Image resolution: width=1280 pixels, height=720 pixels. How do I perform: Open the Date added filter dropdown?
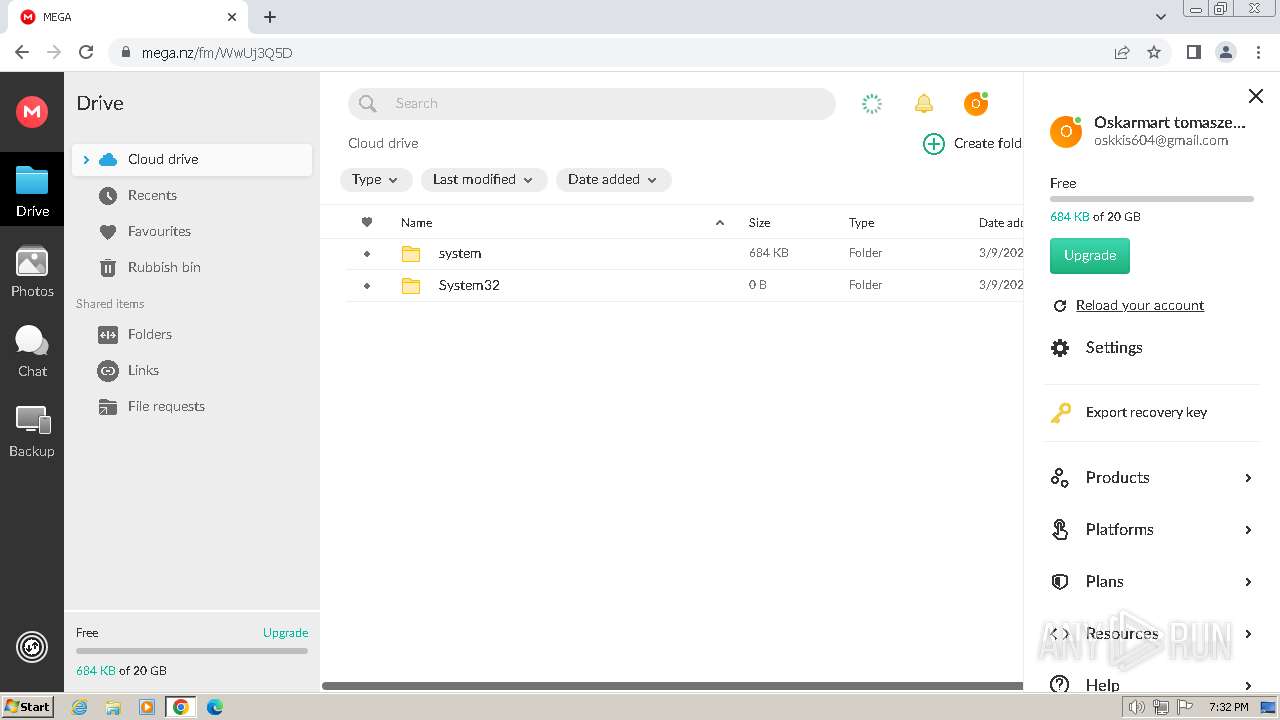(x=613, y=180)
